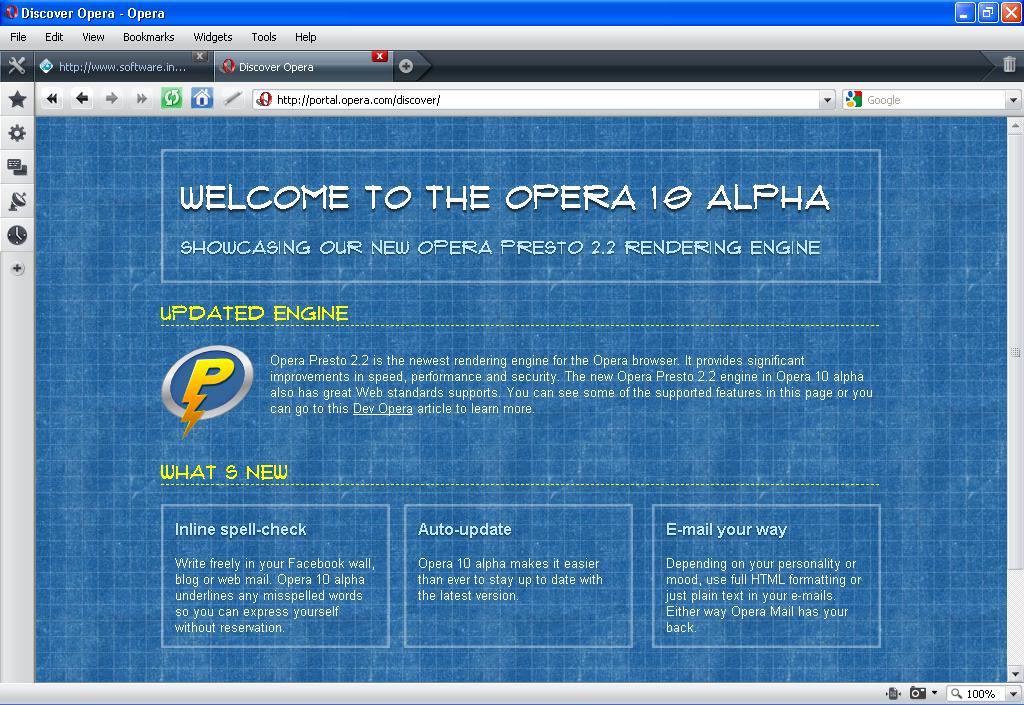The image size is (1024, 705).
Task: Go to the home page
Action: (201, 99)
